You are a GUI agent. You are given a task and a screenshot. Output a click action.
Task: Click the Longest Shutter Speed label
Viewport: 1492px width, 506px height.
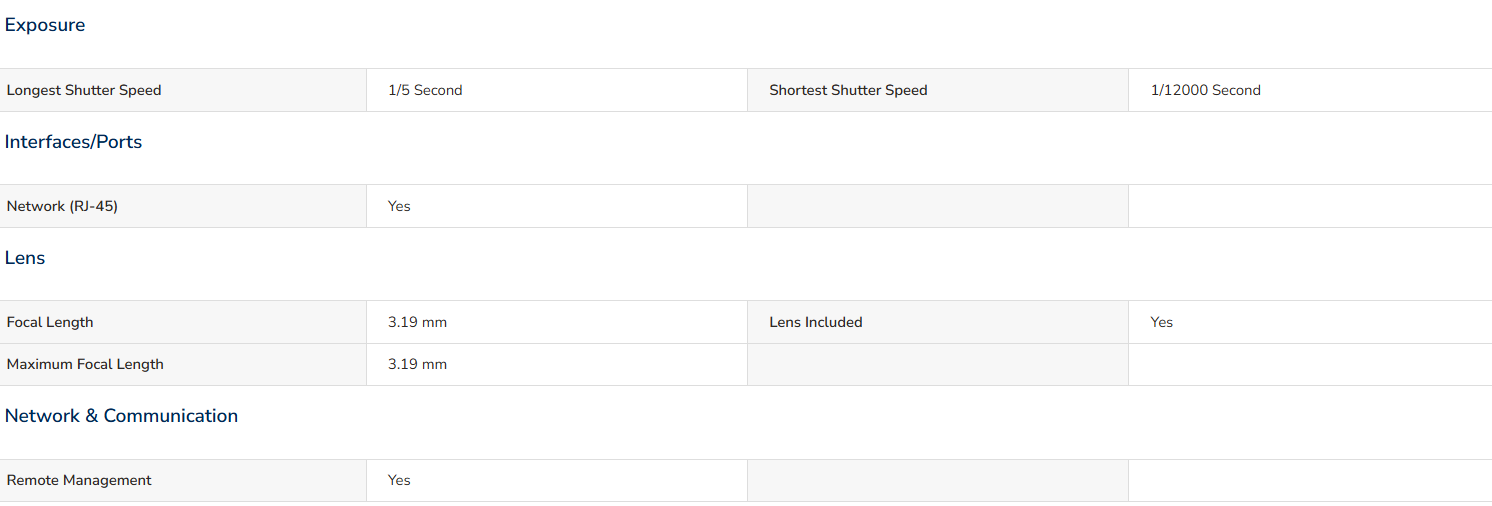point(84,90)
